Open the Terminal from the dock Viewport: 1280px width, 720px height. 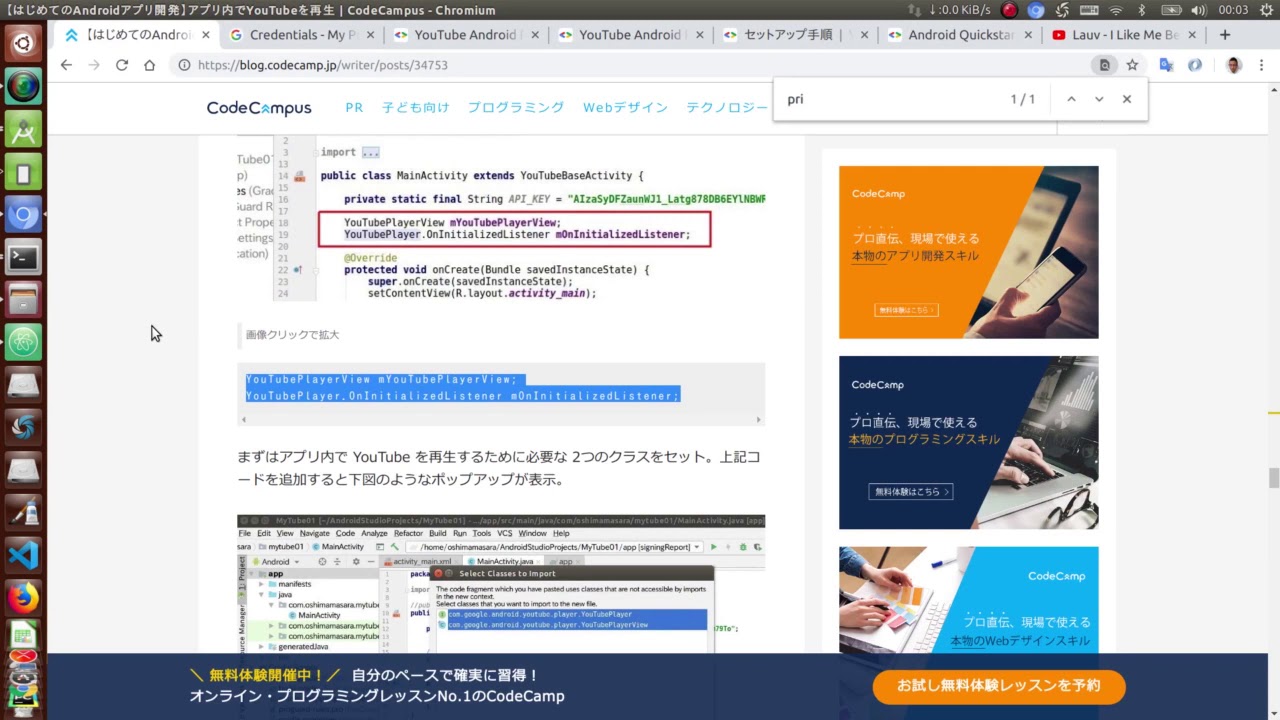23,257
